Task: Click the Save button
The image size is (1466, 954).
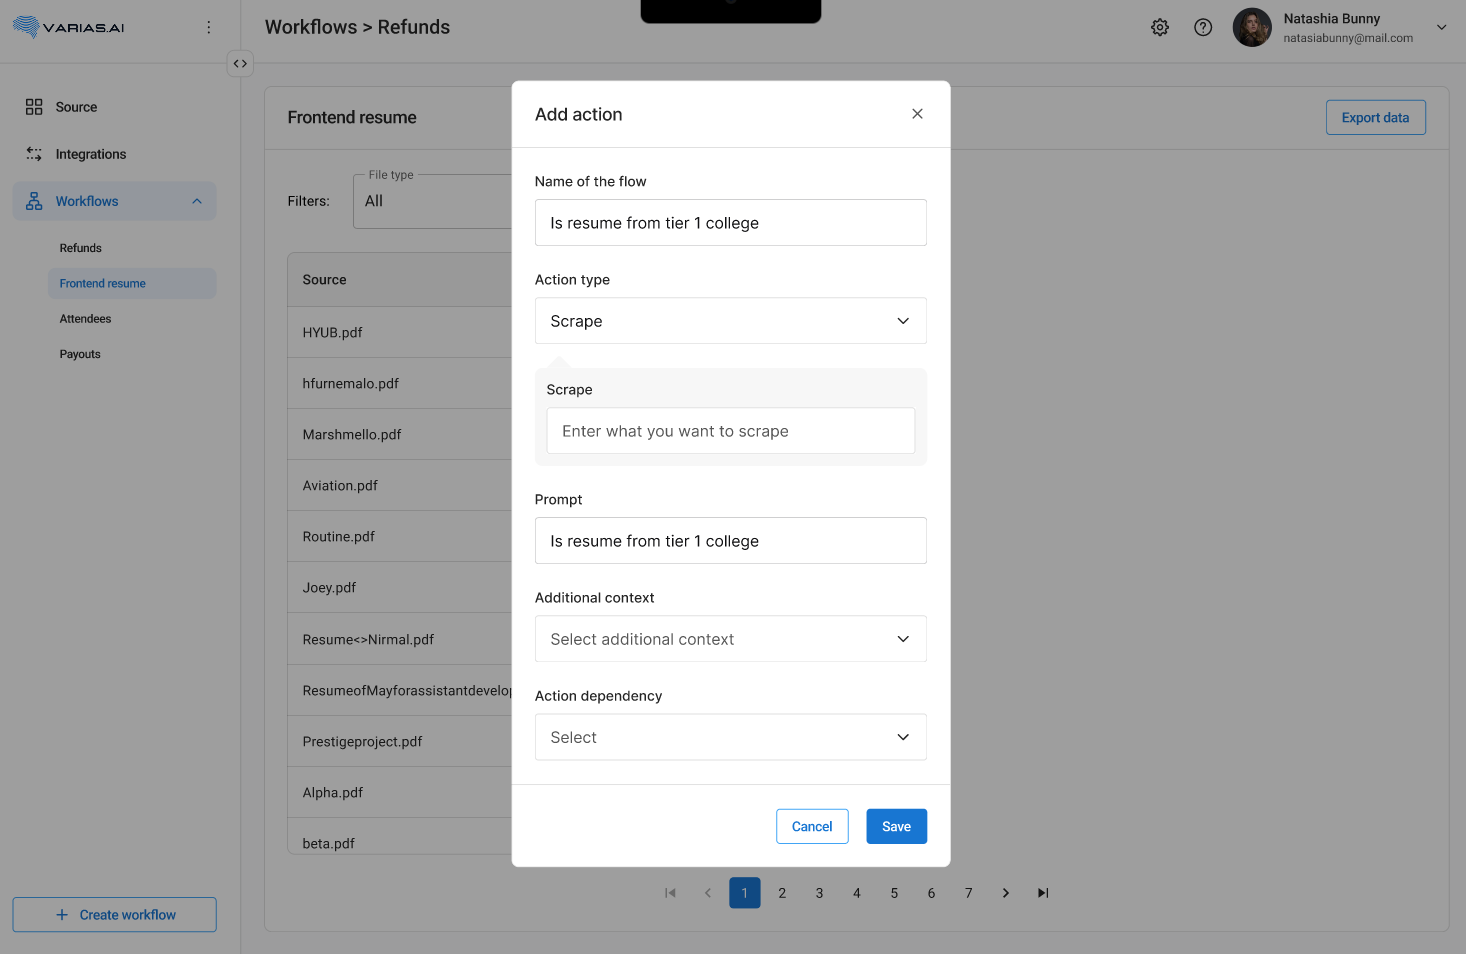Action: point(896,826)
